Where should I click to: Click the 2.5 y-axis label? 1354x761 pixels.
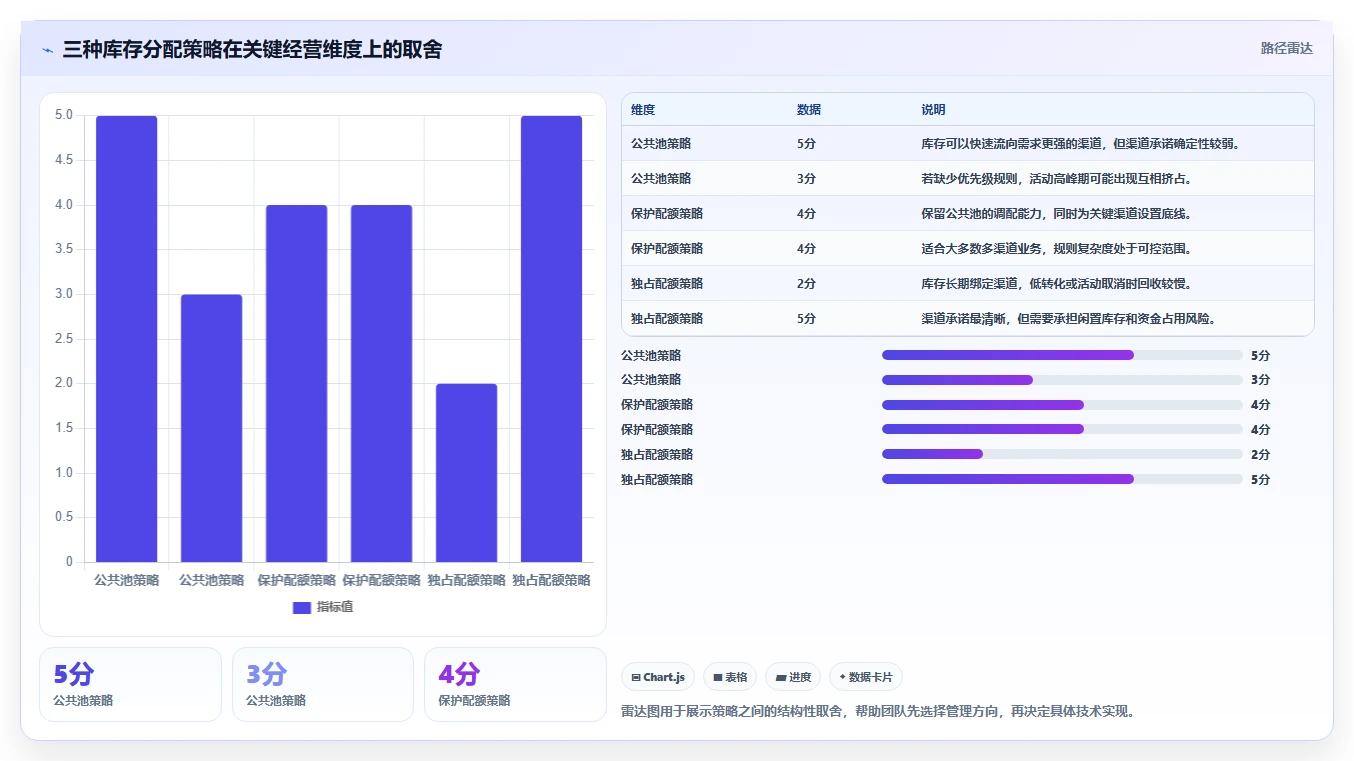(x=64, y=339)
